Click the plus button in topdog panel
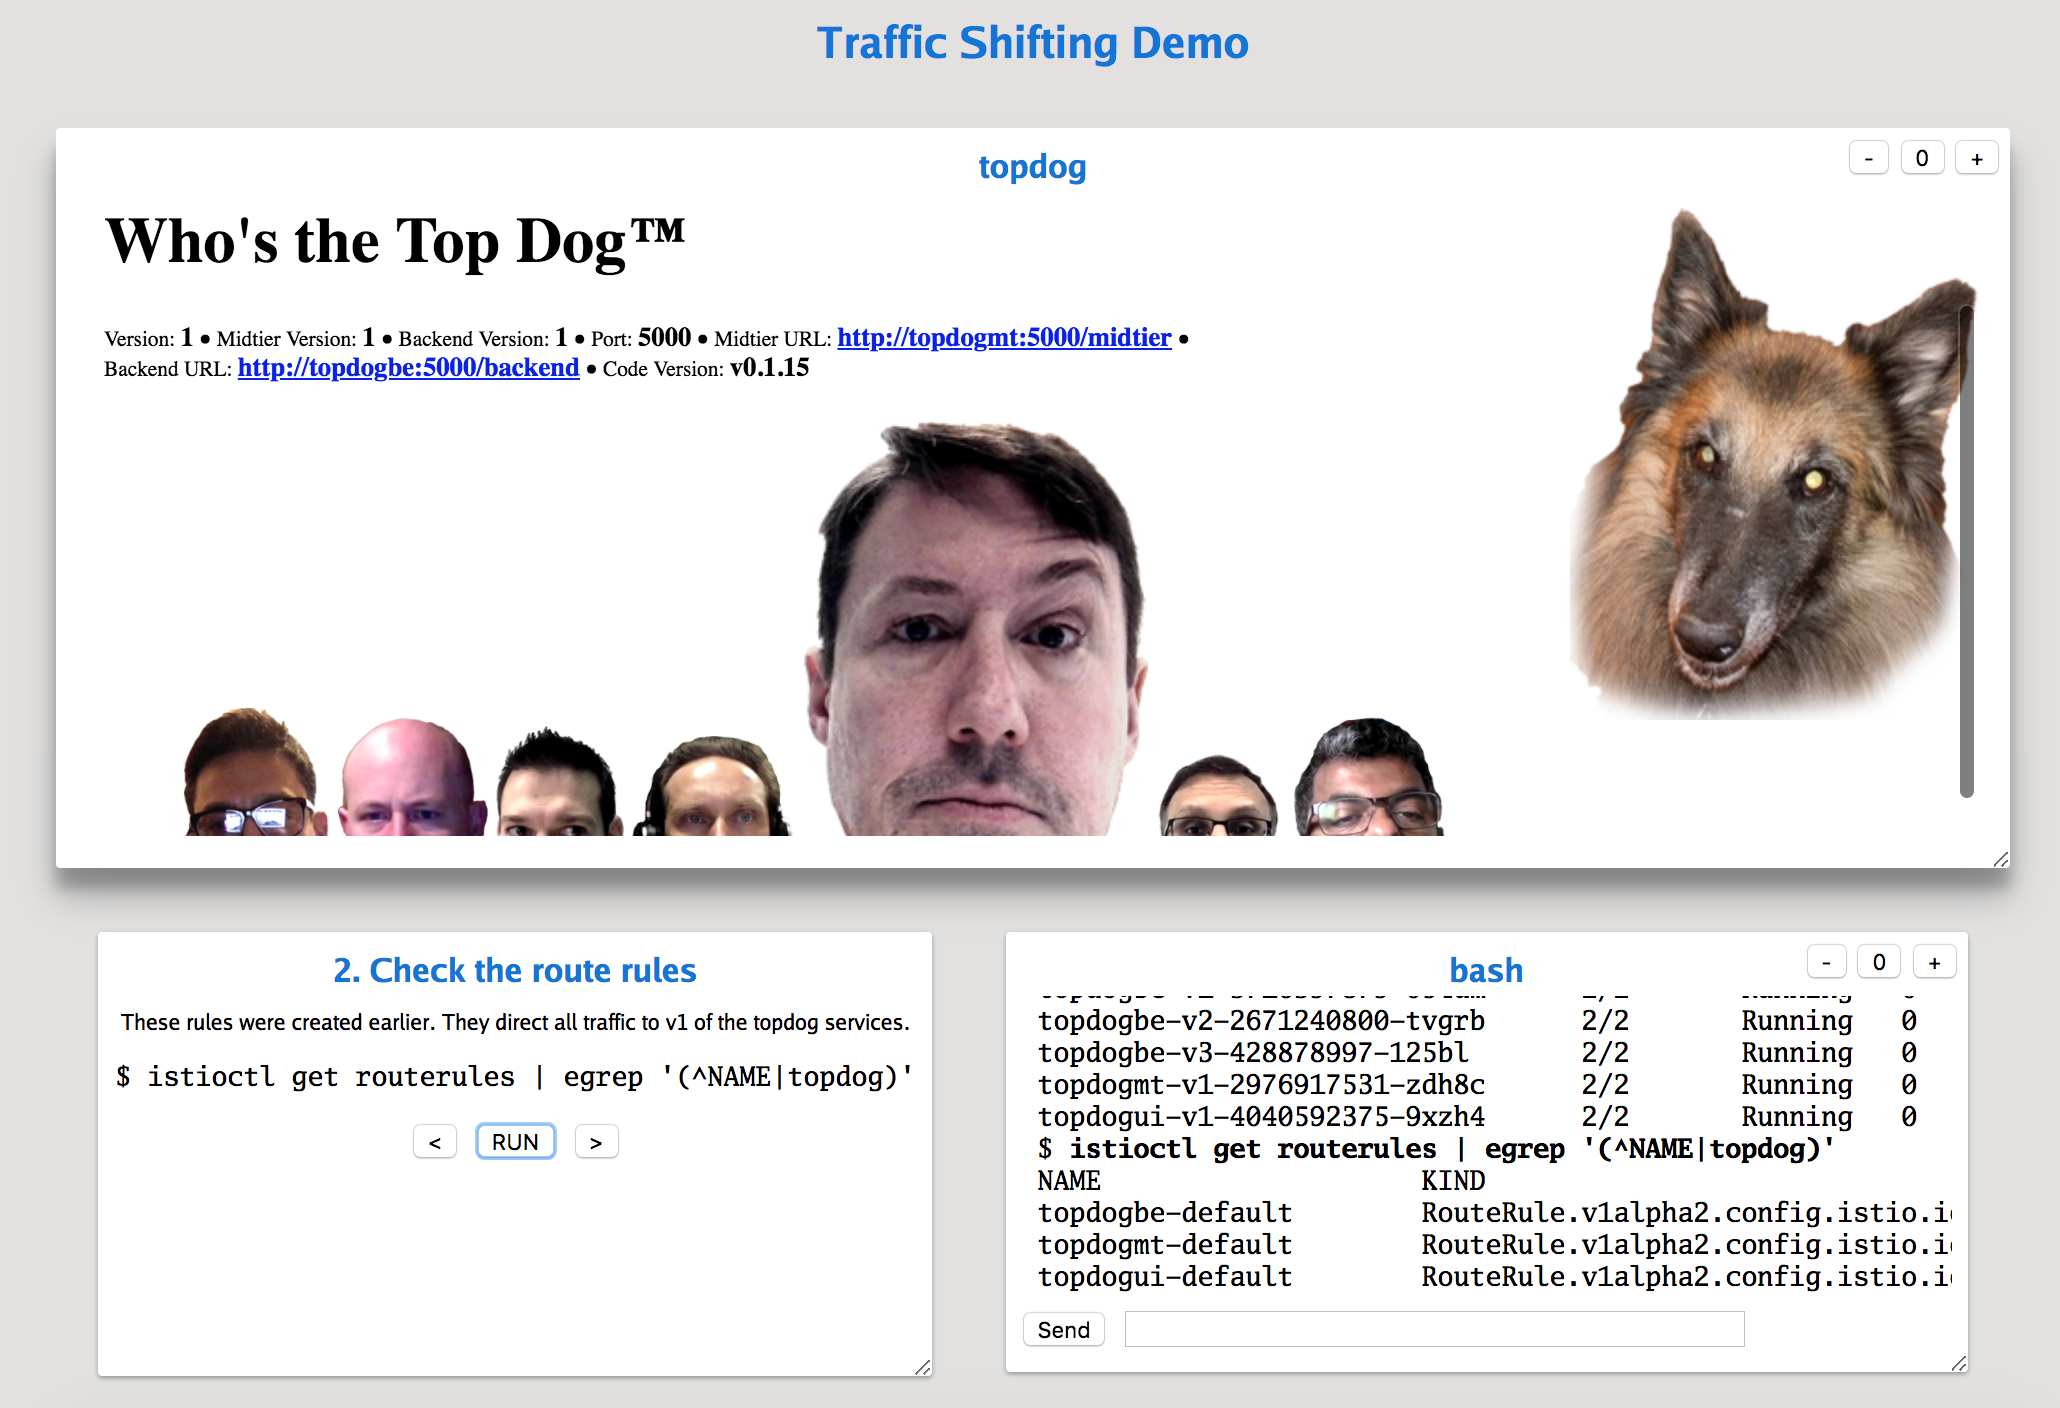This screenshot has height=1408, width=2060. pos(1976,159)
